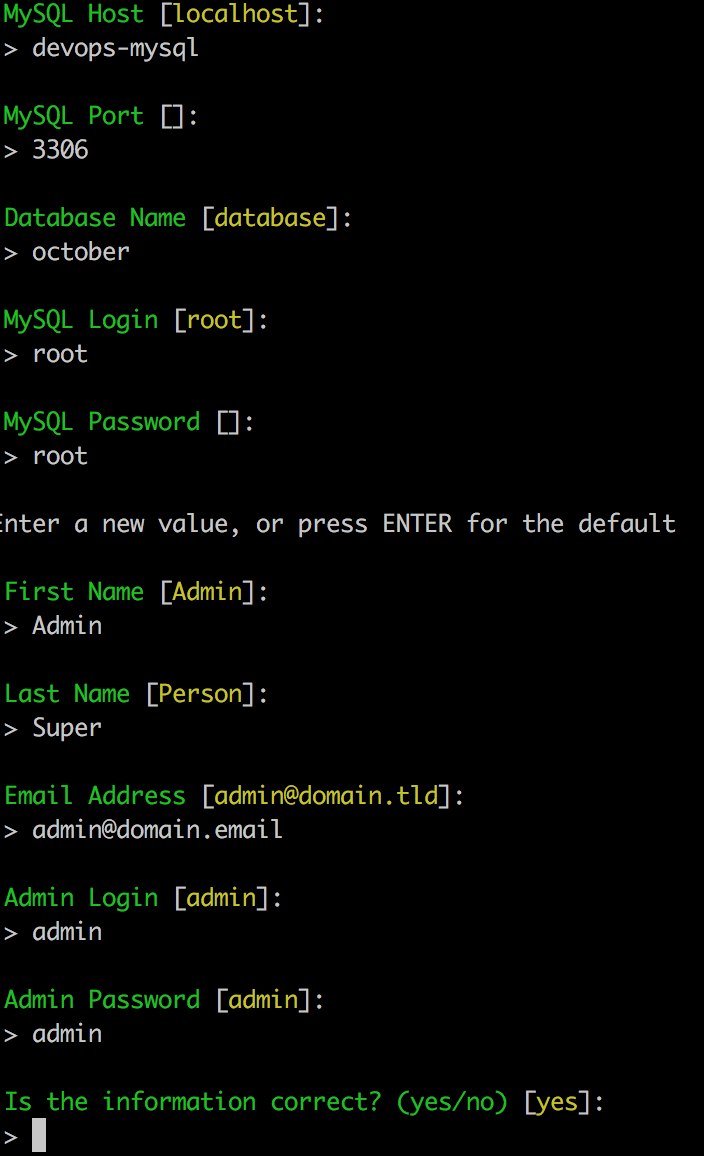This screenshot has width=704, height=1156.
Task: Click the 'root' entry under MySQL Login
Action: (x=60, y=355)
